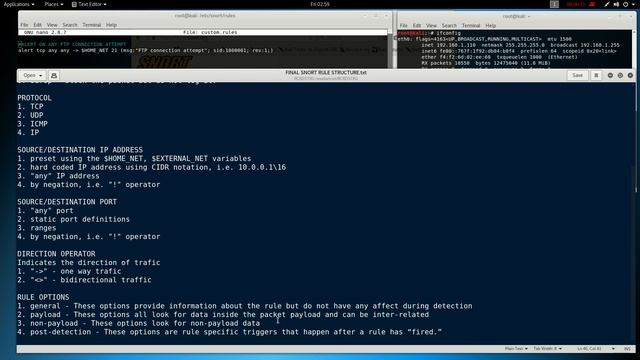Click the line about '<>' bidirectional traffic
Image resolution: width=640 pixels, height=360 pixels.
click(x=84, y=280)
